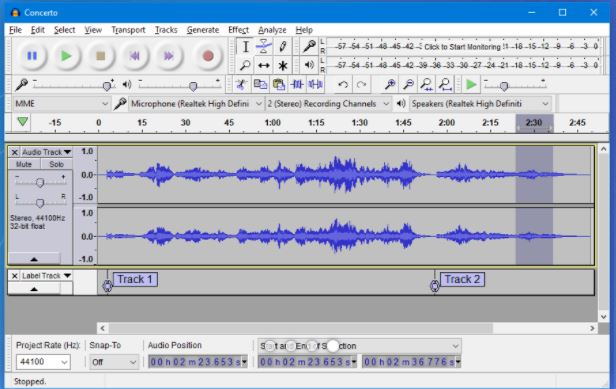
Task: Click the playback speed slider handle
Action: [504, 86]
